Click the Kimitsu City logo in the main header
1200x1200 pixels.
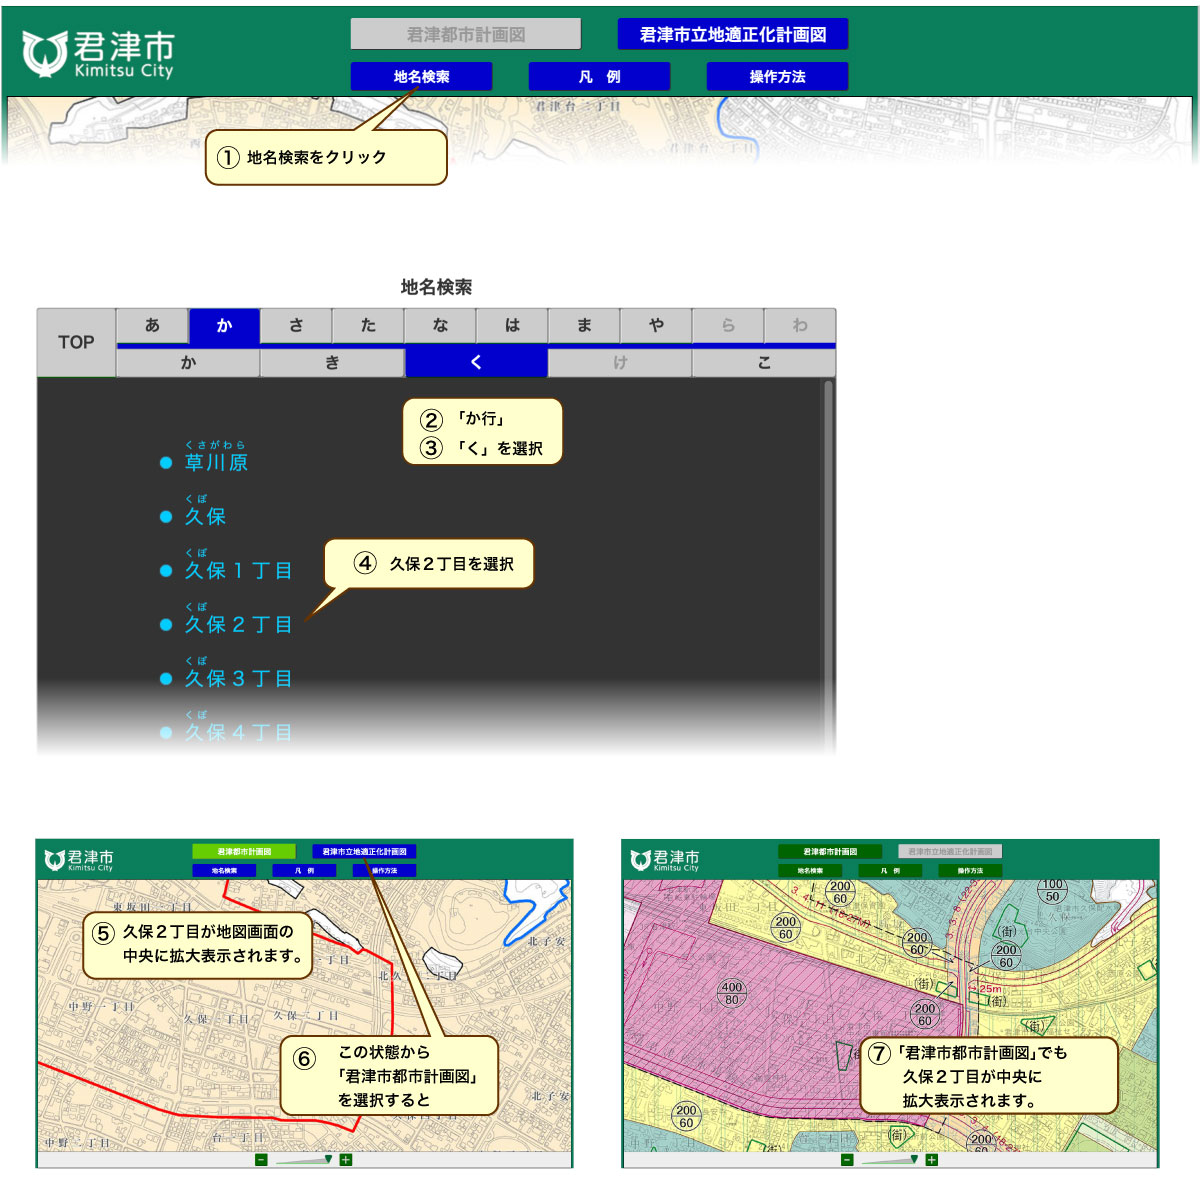(x=98, y=54)
